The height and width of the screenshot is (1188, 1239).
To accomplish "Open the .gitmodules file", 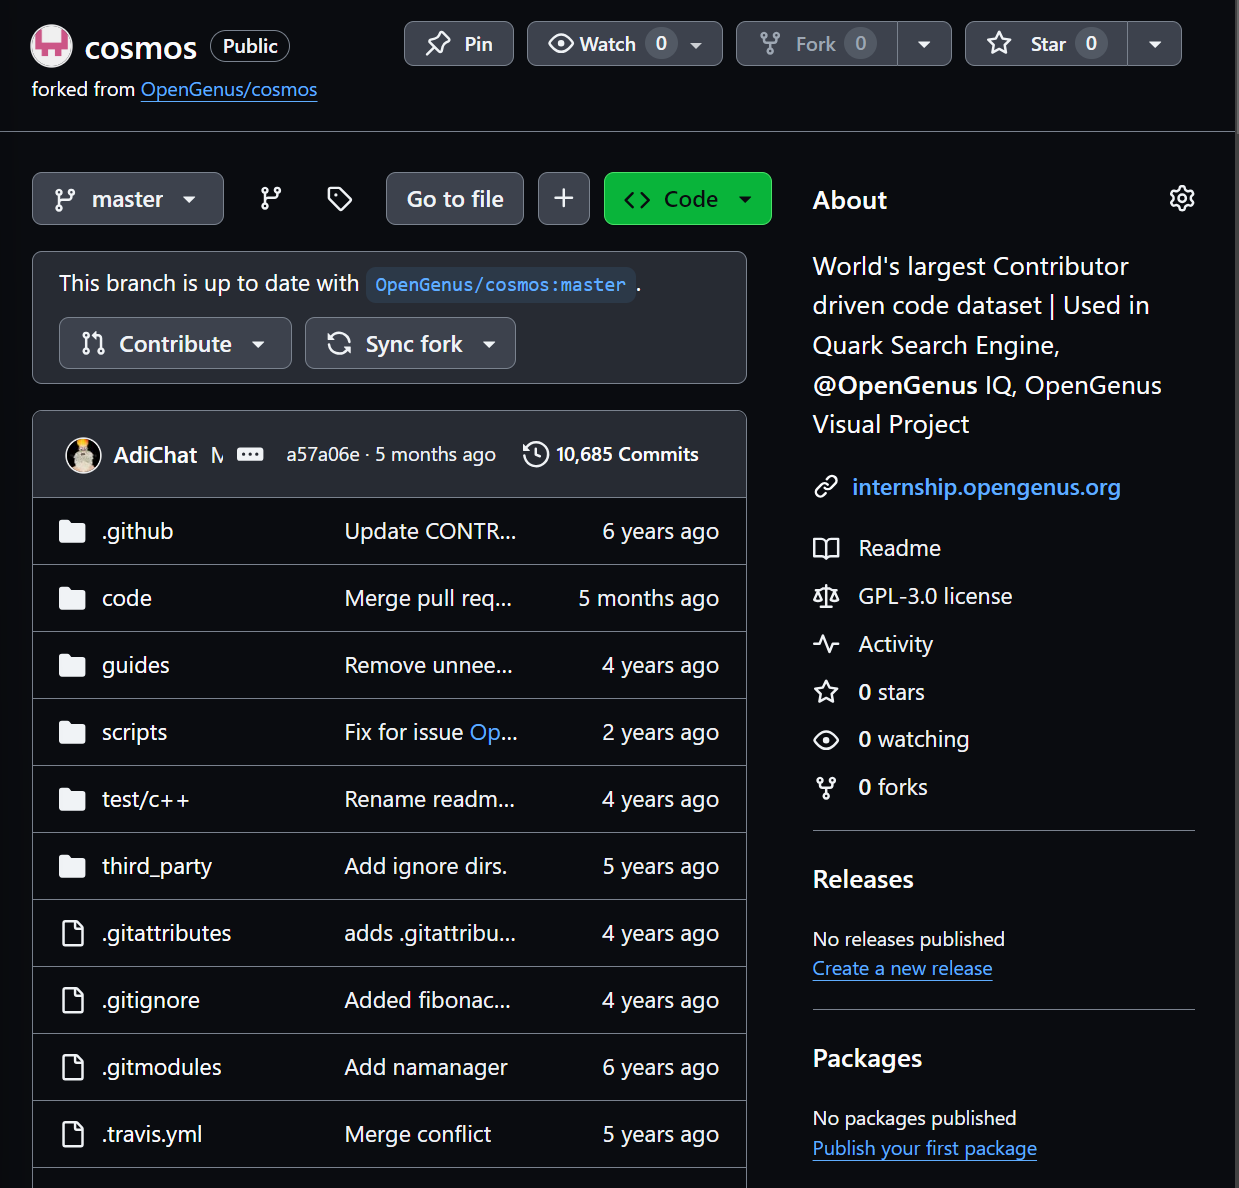I will [162, 1067].
